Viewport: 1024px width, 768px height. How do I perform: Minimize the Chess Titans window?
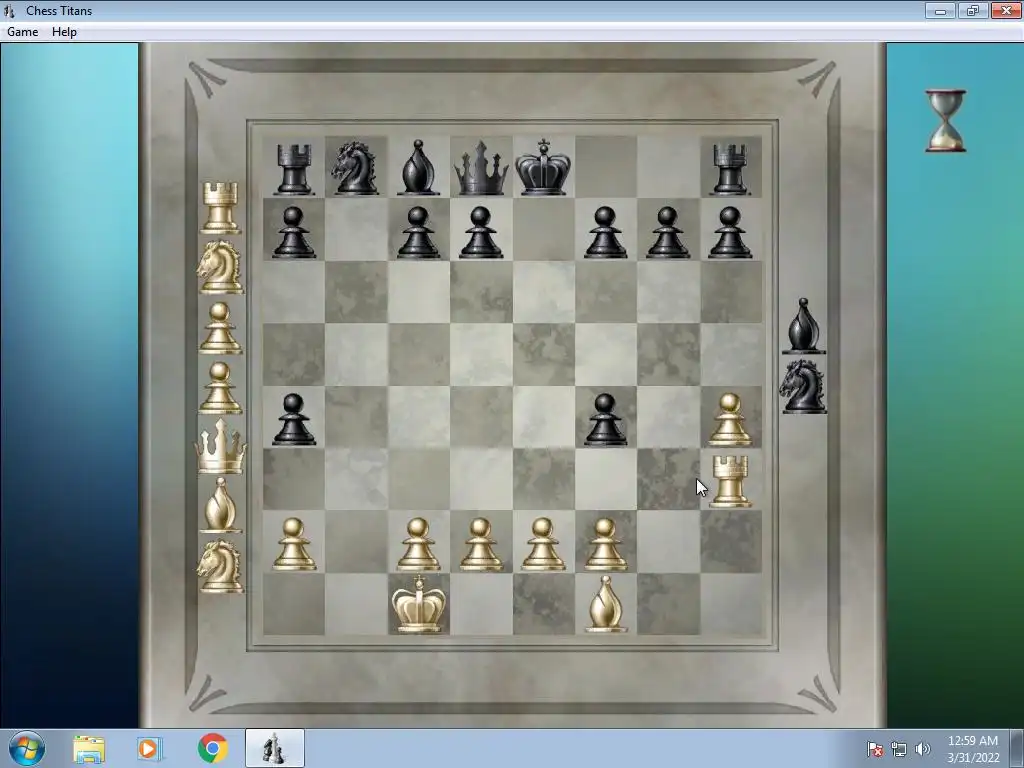[x=940, y=10]
